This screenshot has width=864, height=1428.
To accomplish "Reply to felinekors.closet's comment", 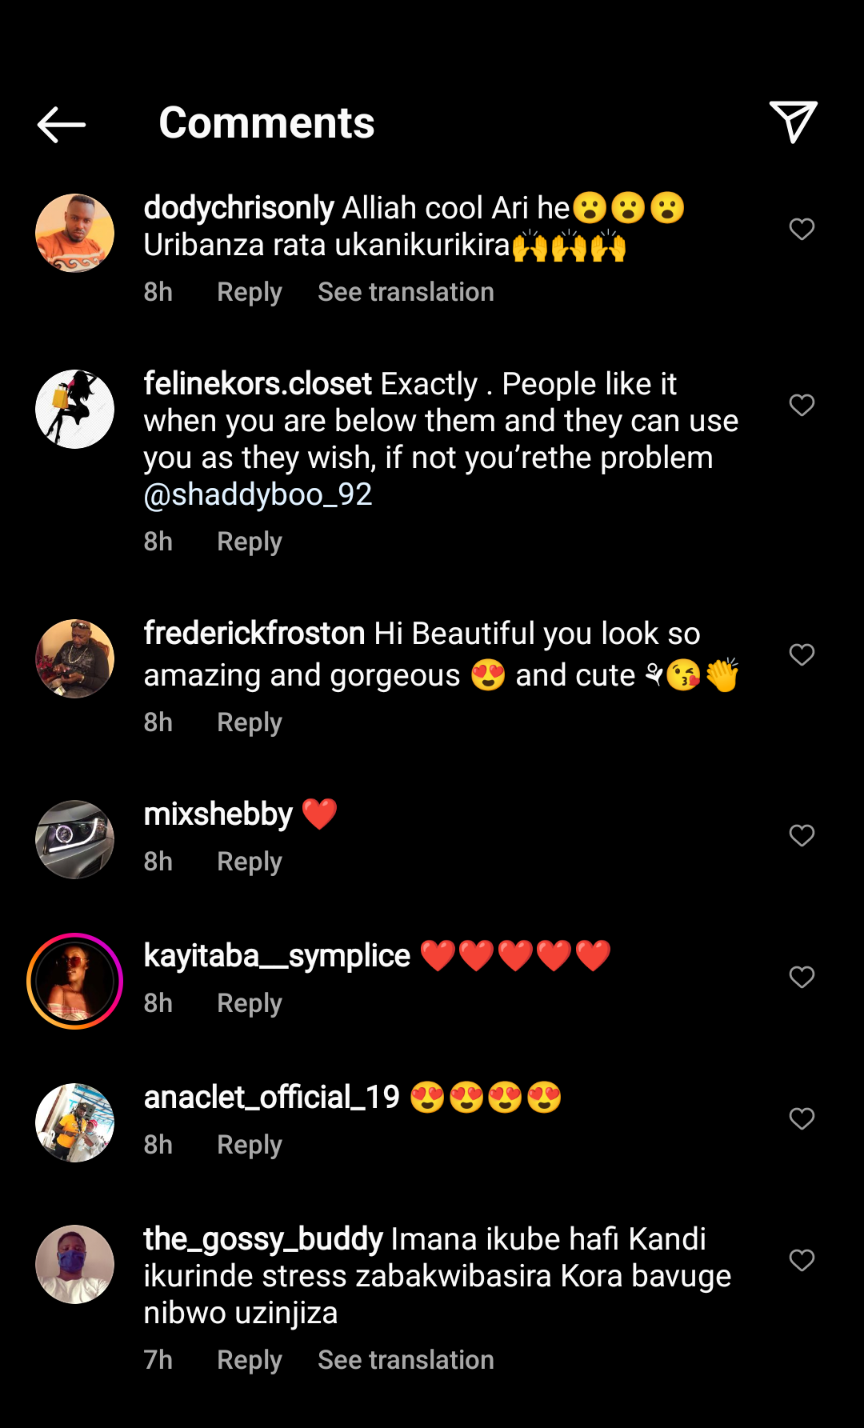I will [249, 542].
